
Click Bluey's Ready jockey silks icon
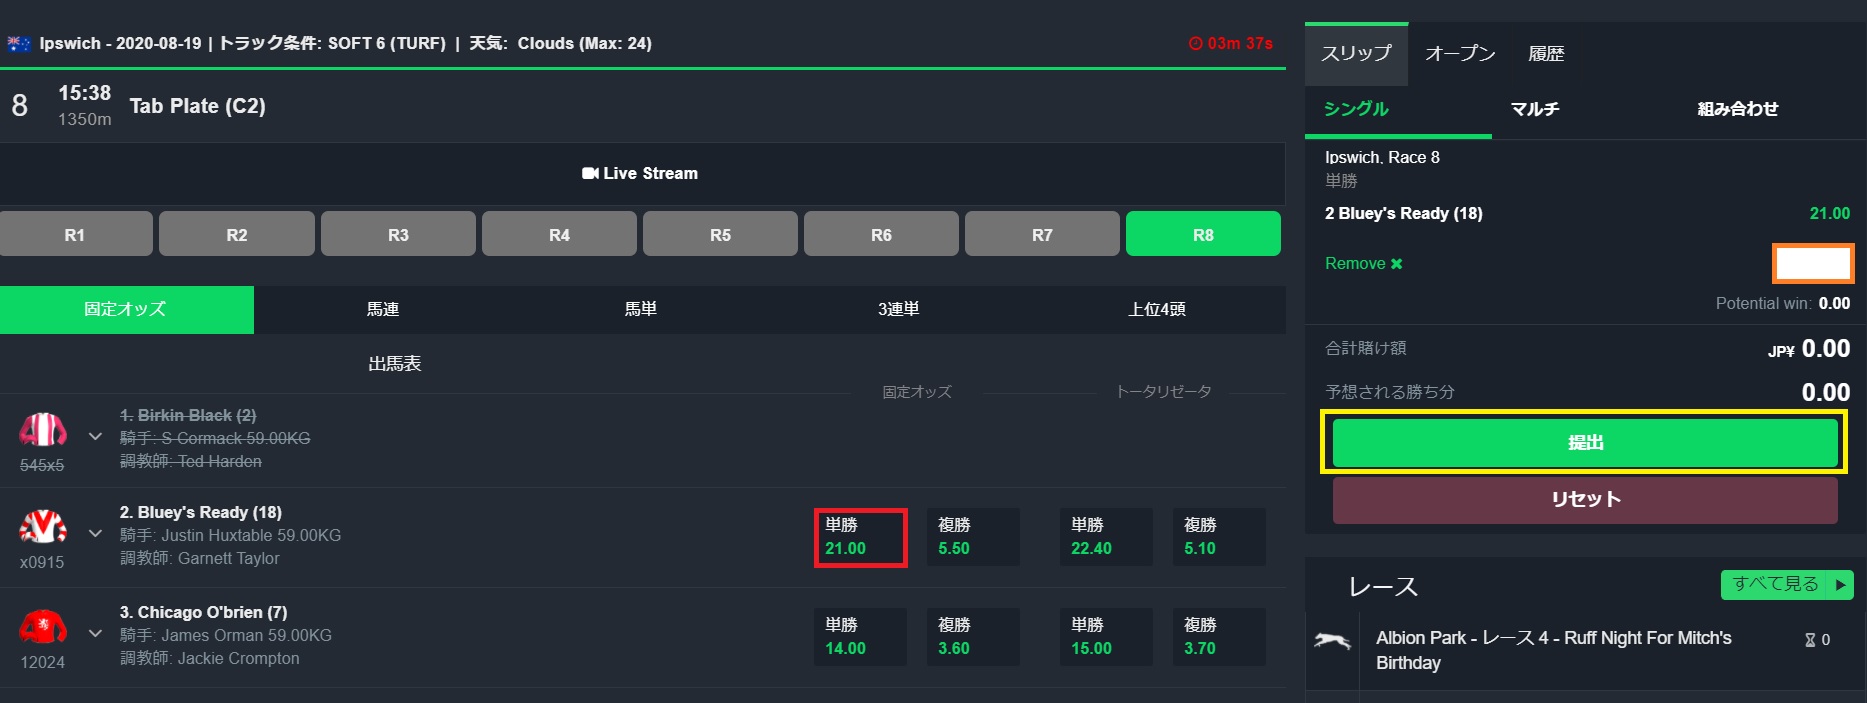[x=43, y=526]
